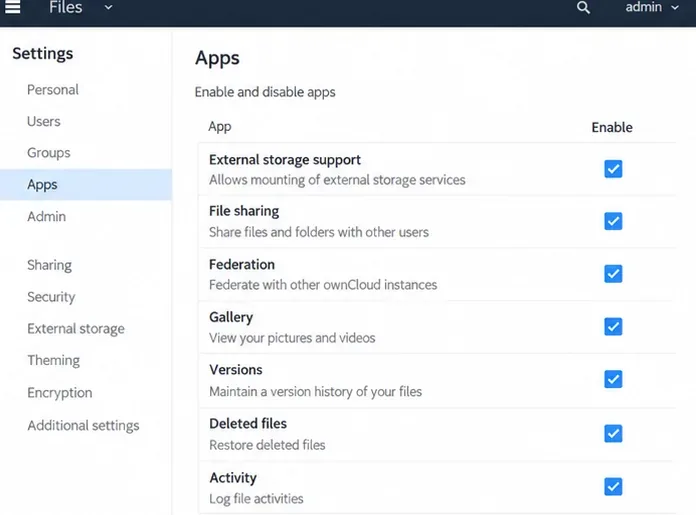Viewport: 696px width, 515px height.
Task: Click the Activity app name
Action: [x=233, y=478]
